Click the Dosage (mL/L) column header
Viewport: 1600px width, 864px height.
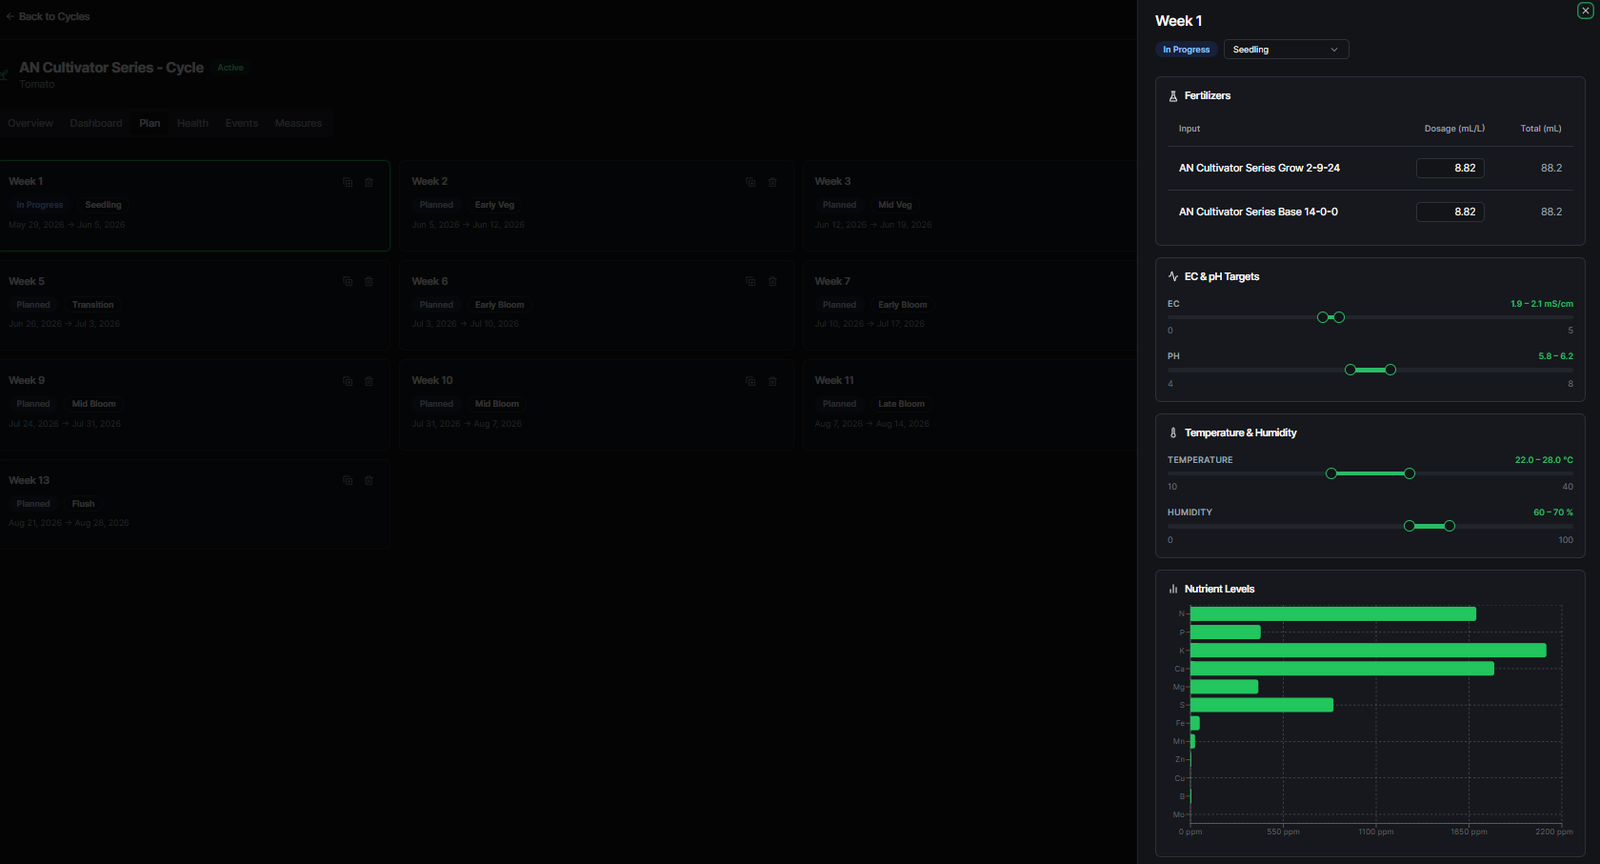[x=1454, y=129]
